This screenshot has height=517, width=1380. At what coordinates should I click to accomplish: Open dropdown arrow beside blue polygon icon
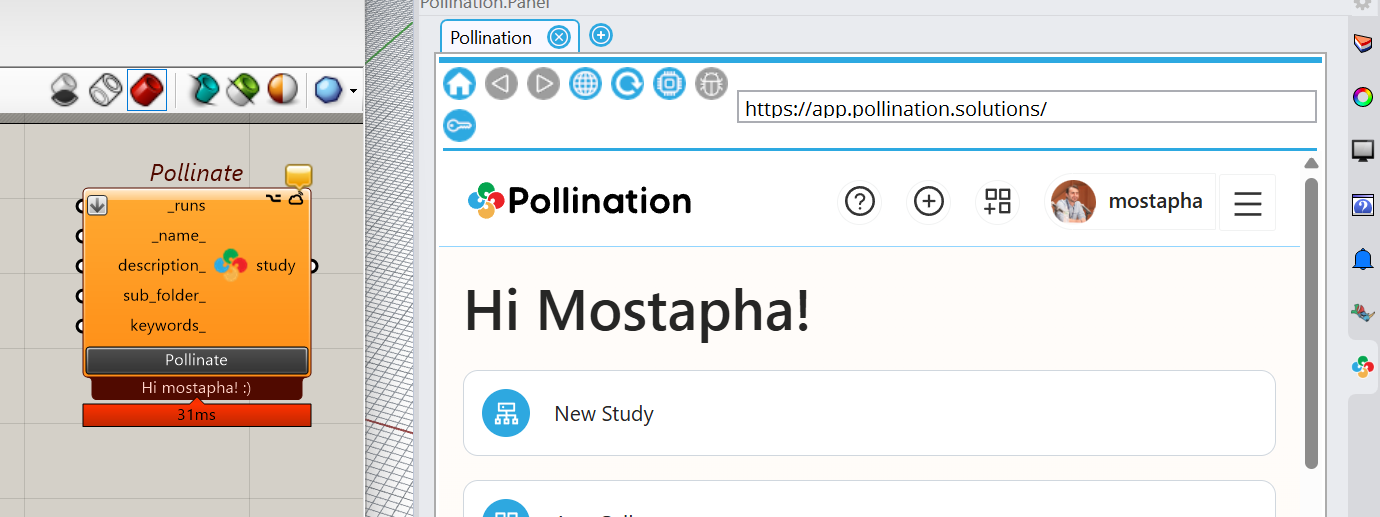coord(353,91)
